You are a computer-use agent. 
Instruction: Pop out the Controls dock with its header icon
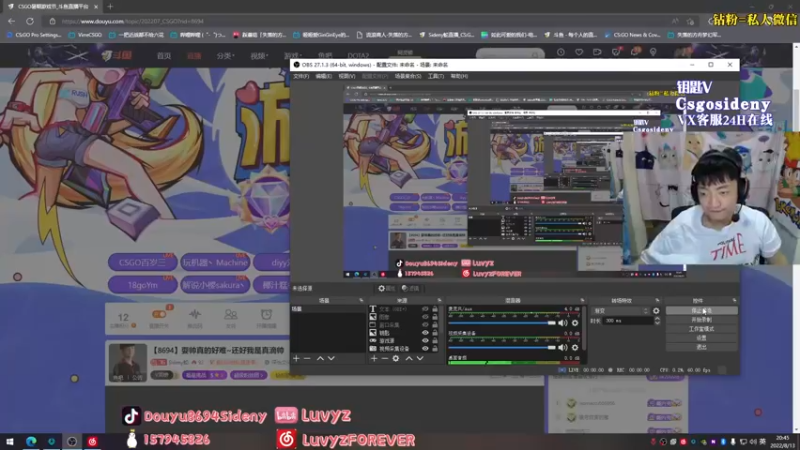[734, 301]
